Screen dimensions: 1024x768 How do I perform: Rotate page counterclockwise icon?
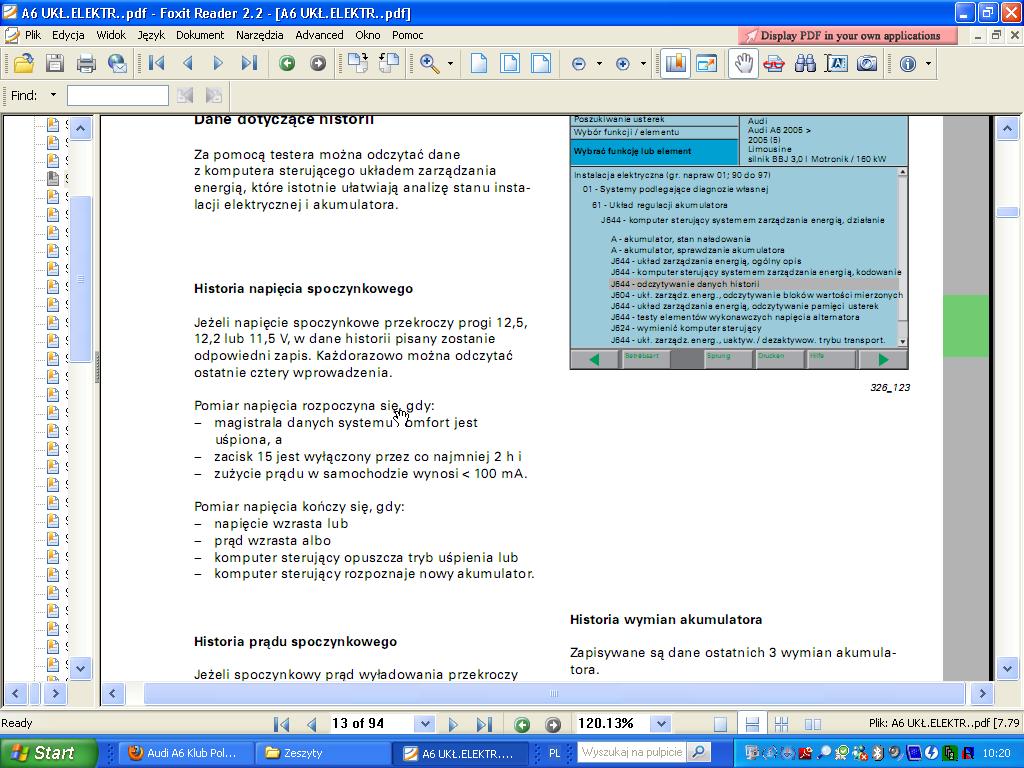click(x=389, y=63)
